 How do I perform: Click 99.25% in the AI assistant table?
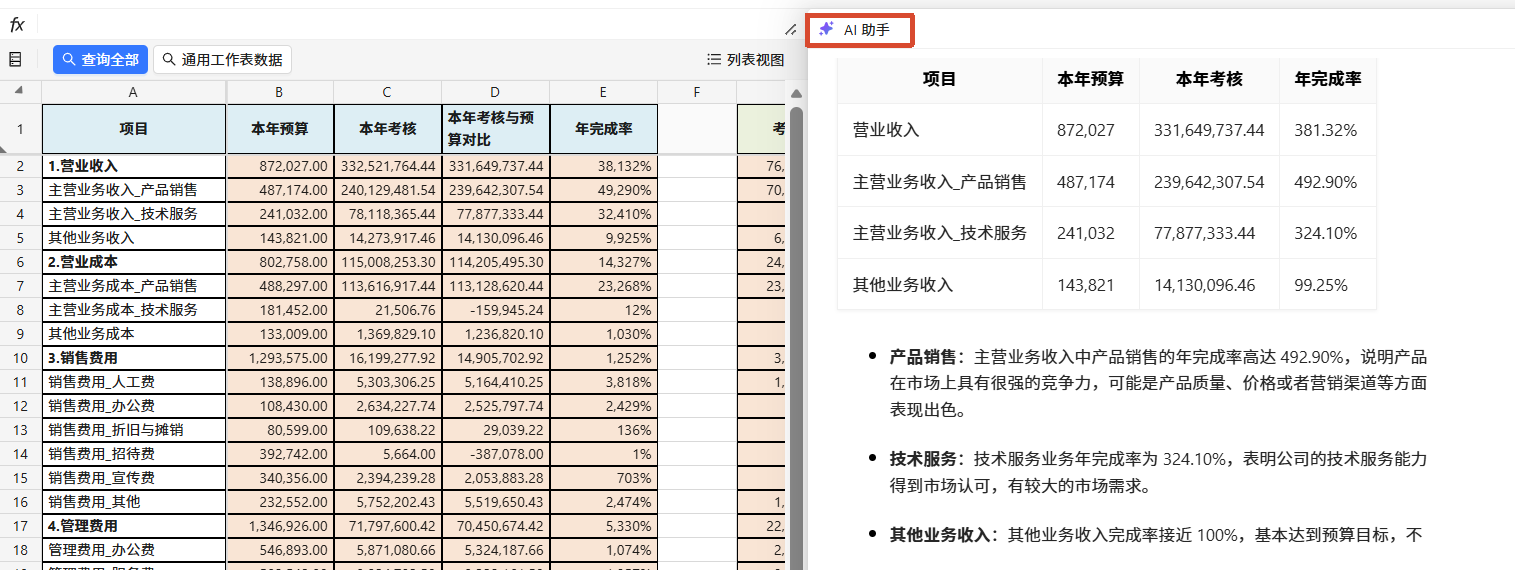point(1321,285)
